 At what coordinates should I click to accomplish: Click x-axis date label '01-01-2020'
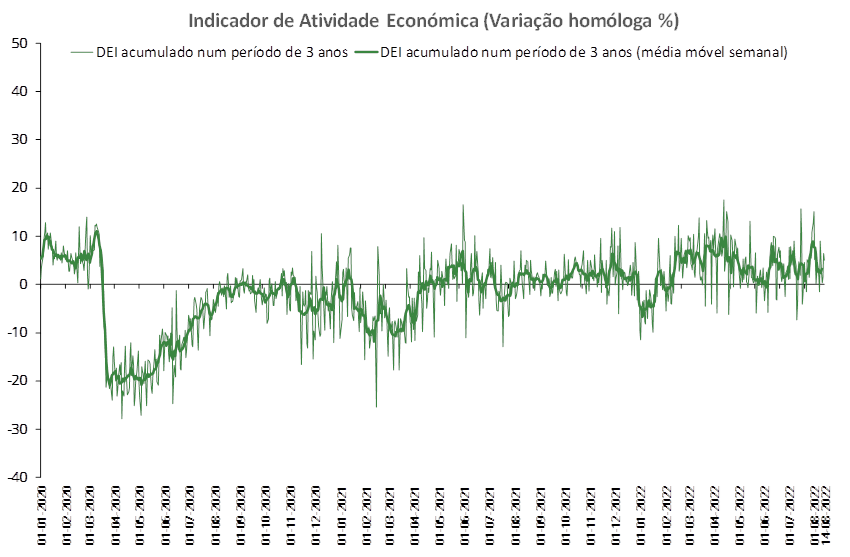click(x=42, y=515)
